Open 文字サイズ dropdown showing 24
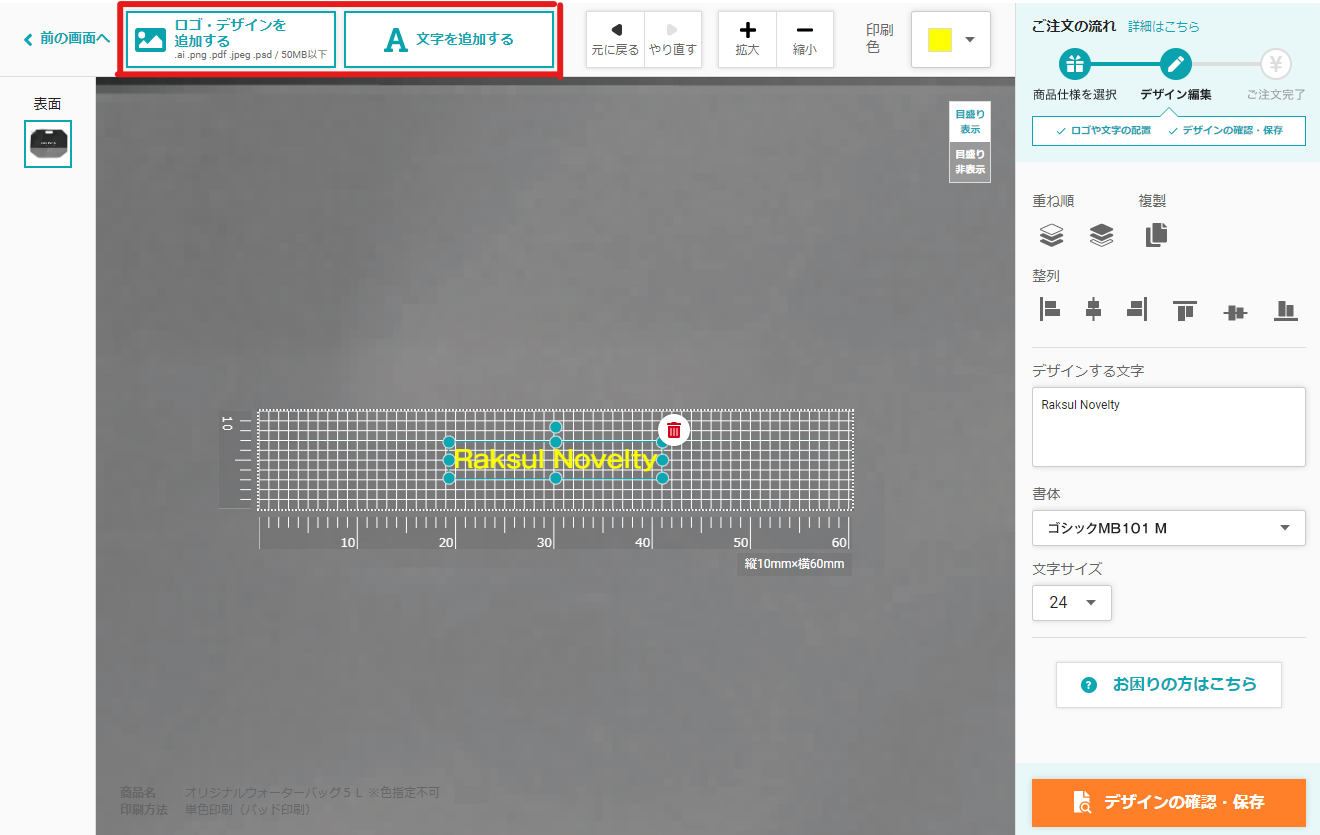Screen dimensions: 1320x835 click(x=1072, y=603)
